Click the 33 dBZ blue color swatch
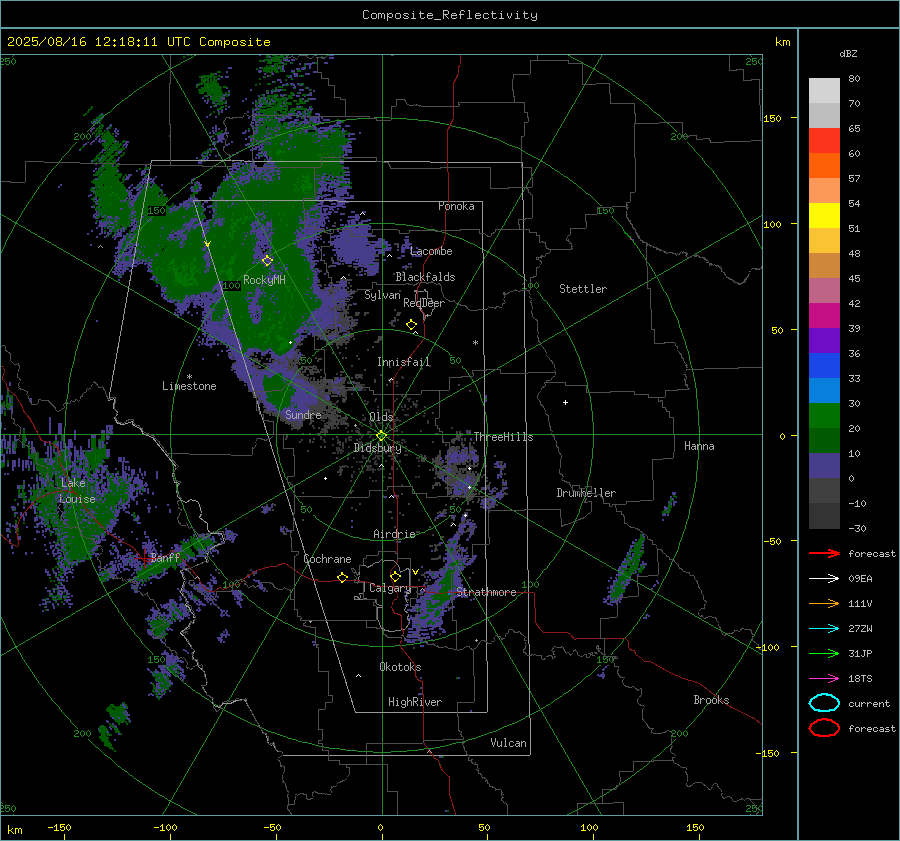Screen dimensions: 900x841 click(x=824, y=390)
